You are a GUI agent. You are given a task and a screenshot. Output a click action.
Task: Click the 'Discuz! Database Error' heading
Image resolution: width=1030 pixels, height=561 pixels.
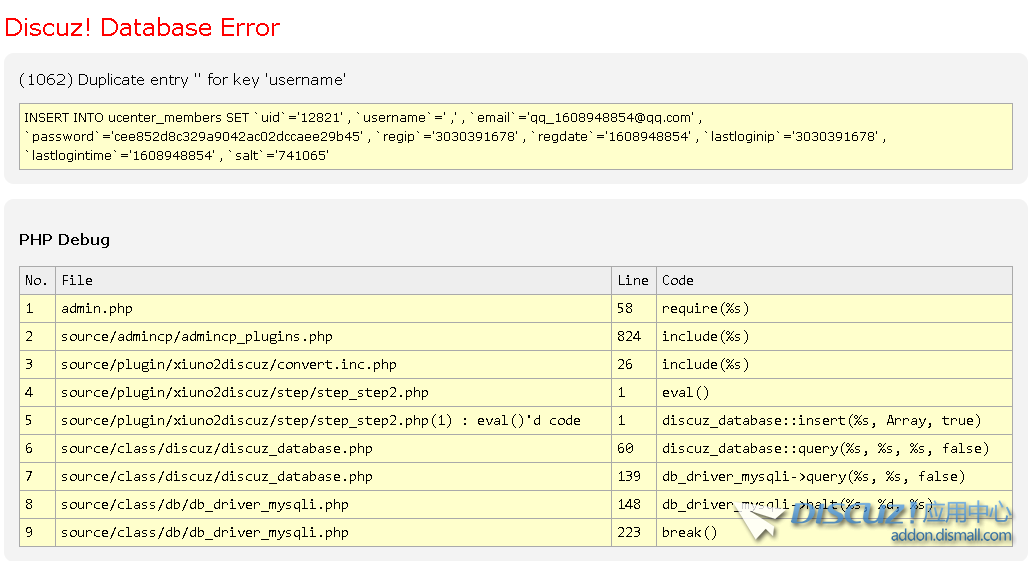tap(142, 28)
